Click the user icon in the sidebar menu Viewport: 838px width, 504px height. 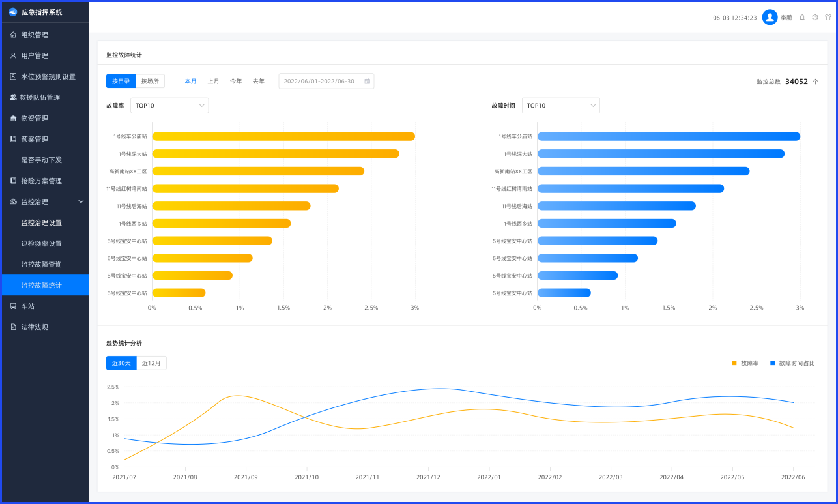[12, 55]
